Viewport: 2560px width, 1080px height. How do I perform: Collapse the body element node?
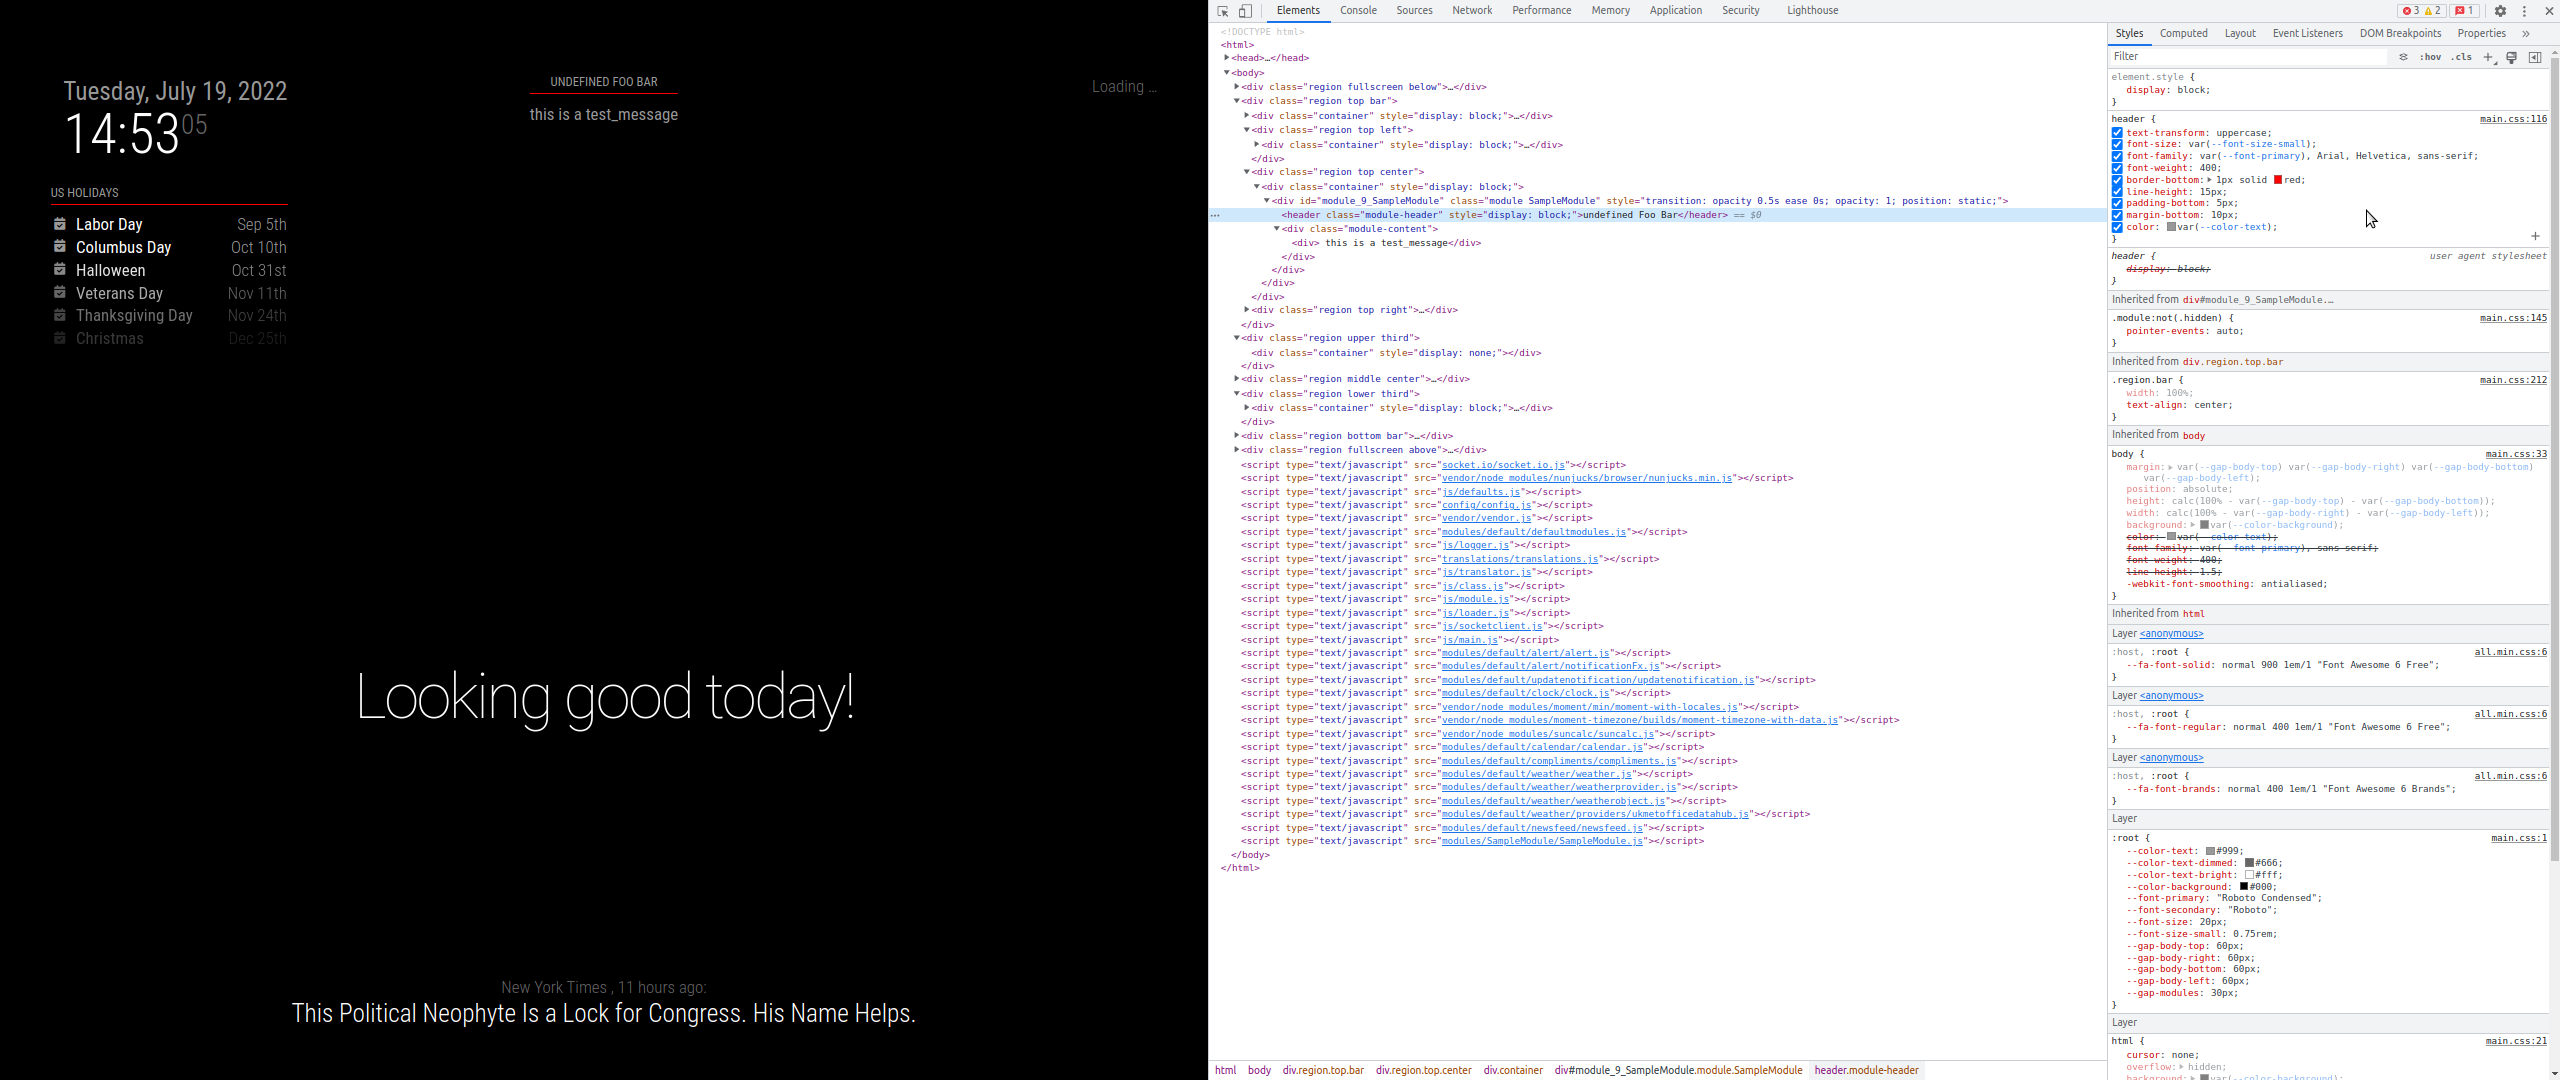1227,73
